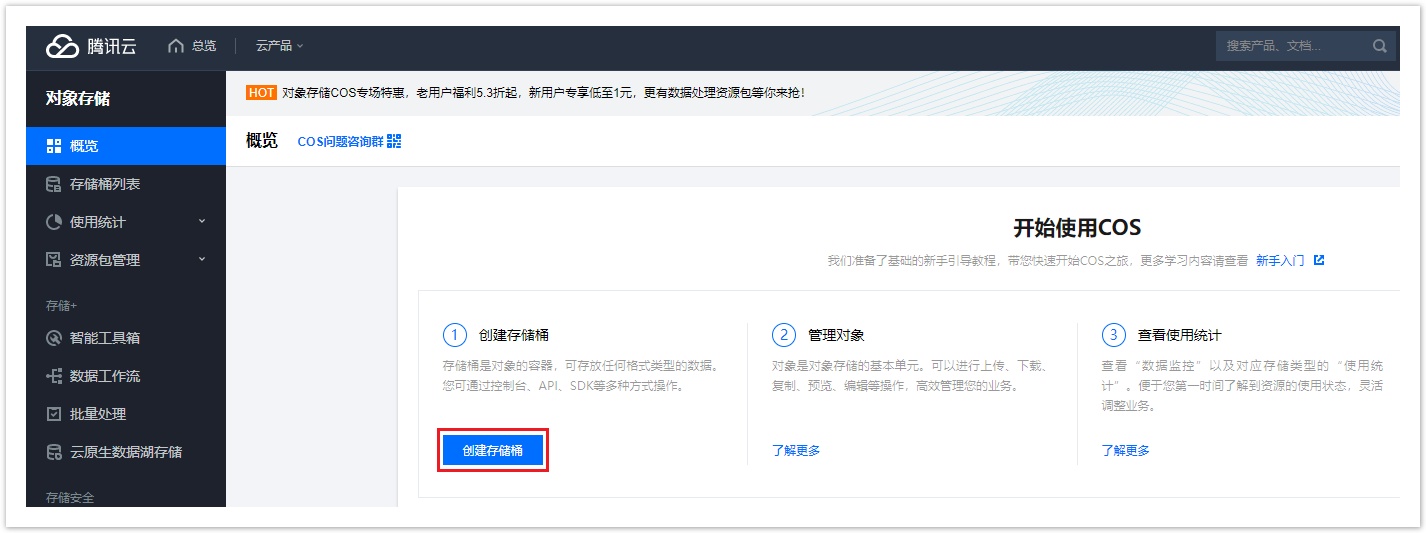The width and height of the screenshot is (1426, 533).
Task: Open 资源包管理 in the sidebar
Action: point(126,260)
